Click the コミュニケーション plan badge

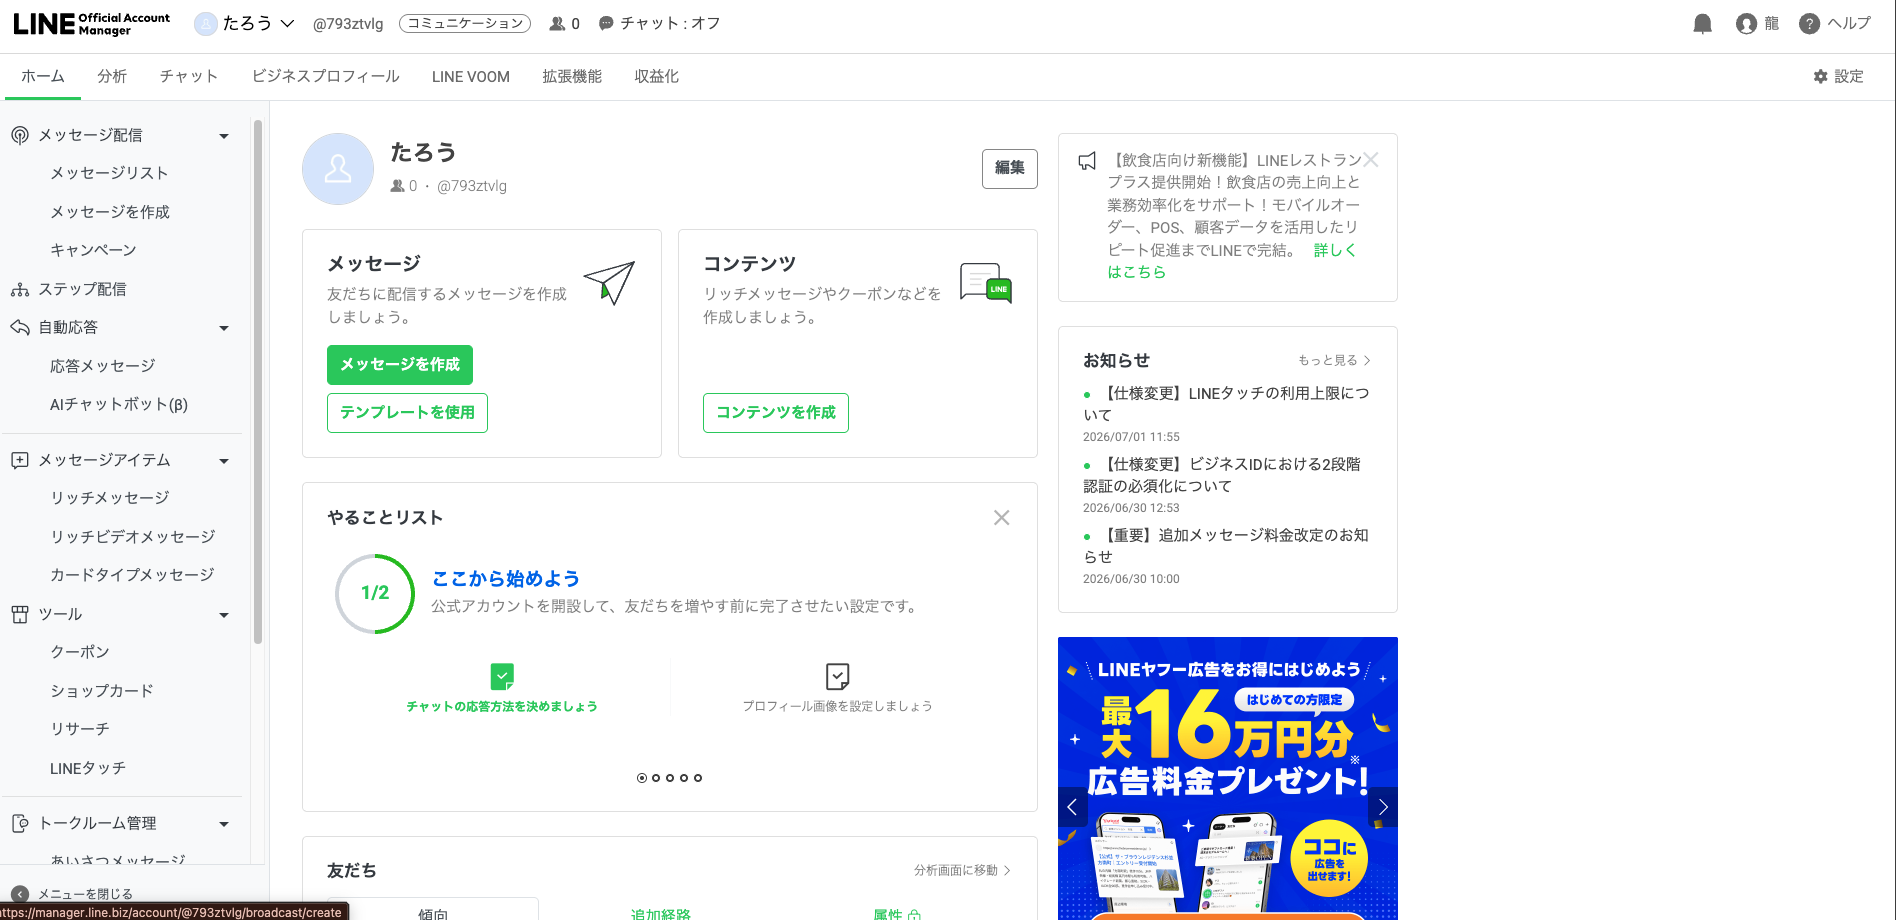[x=465, y=24]
